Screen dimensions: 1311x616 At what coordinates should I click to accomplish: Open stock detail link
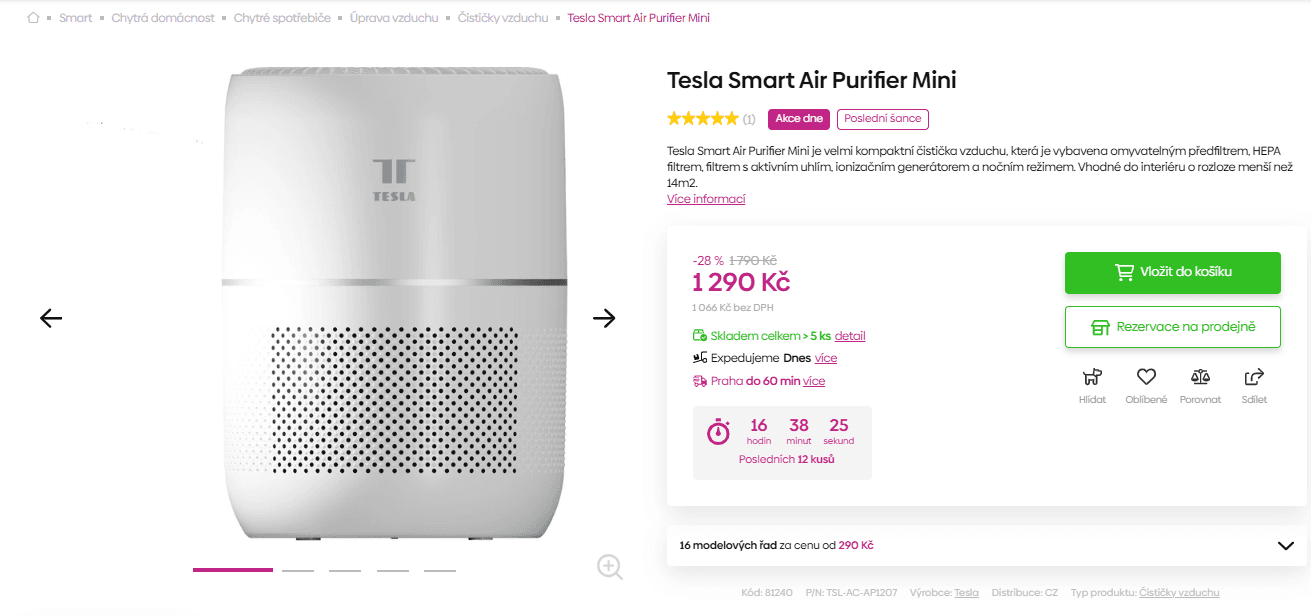point(850,336)
